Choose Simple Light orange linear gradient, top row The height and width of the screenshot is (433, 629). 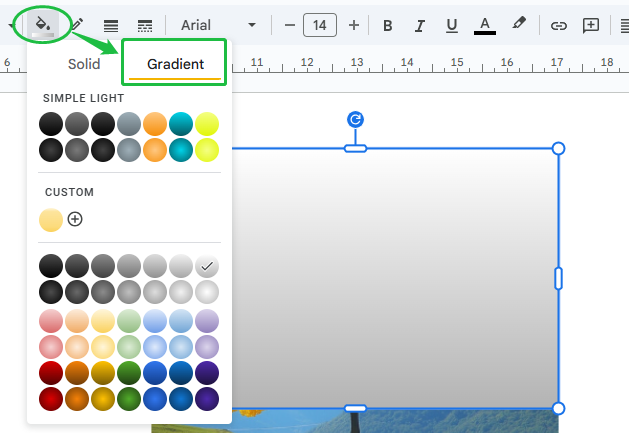pyautogui.click(x=155, y=124)
